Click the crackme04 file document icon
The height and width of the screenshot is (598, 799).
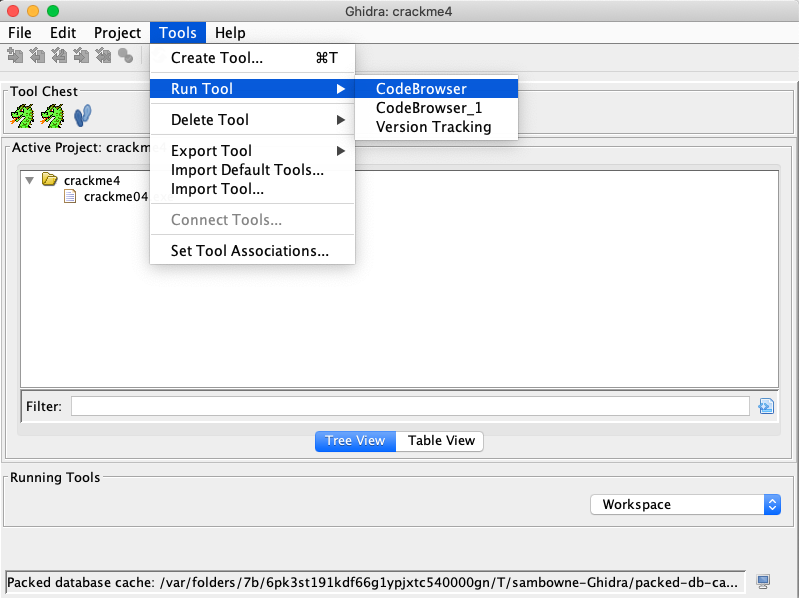pos(70,196)
